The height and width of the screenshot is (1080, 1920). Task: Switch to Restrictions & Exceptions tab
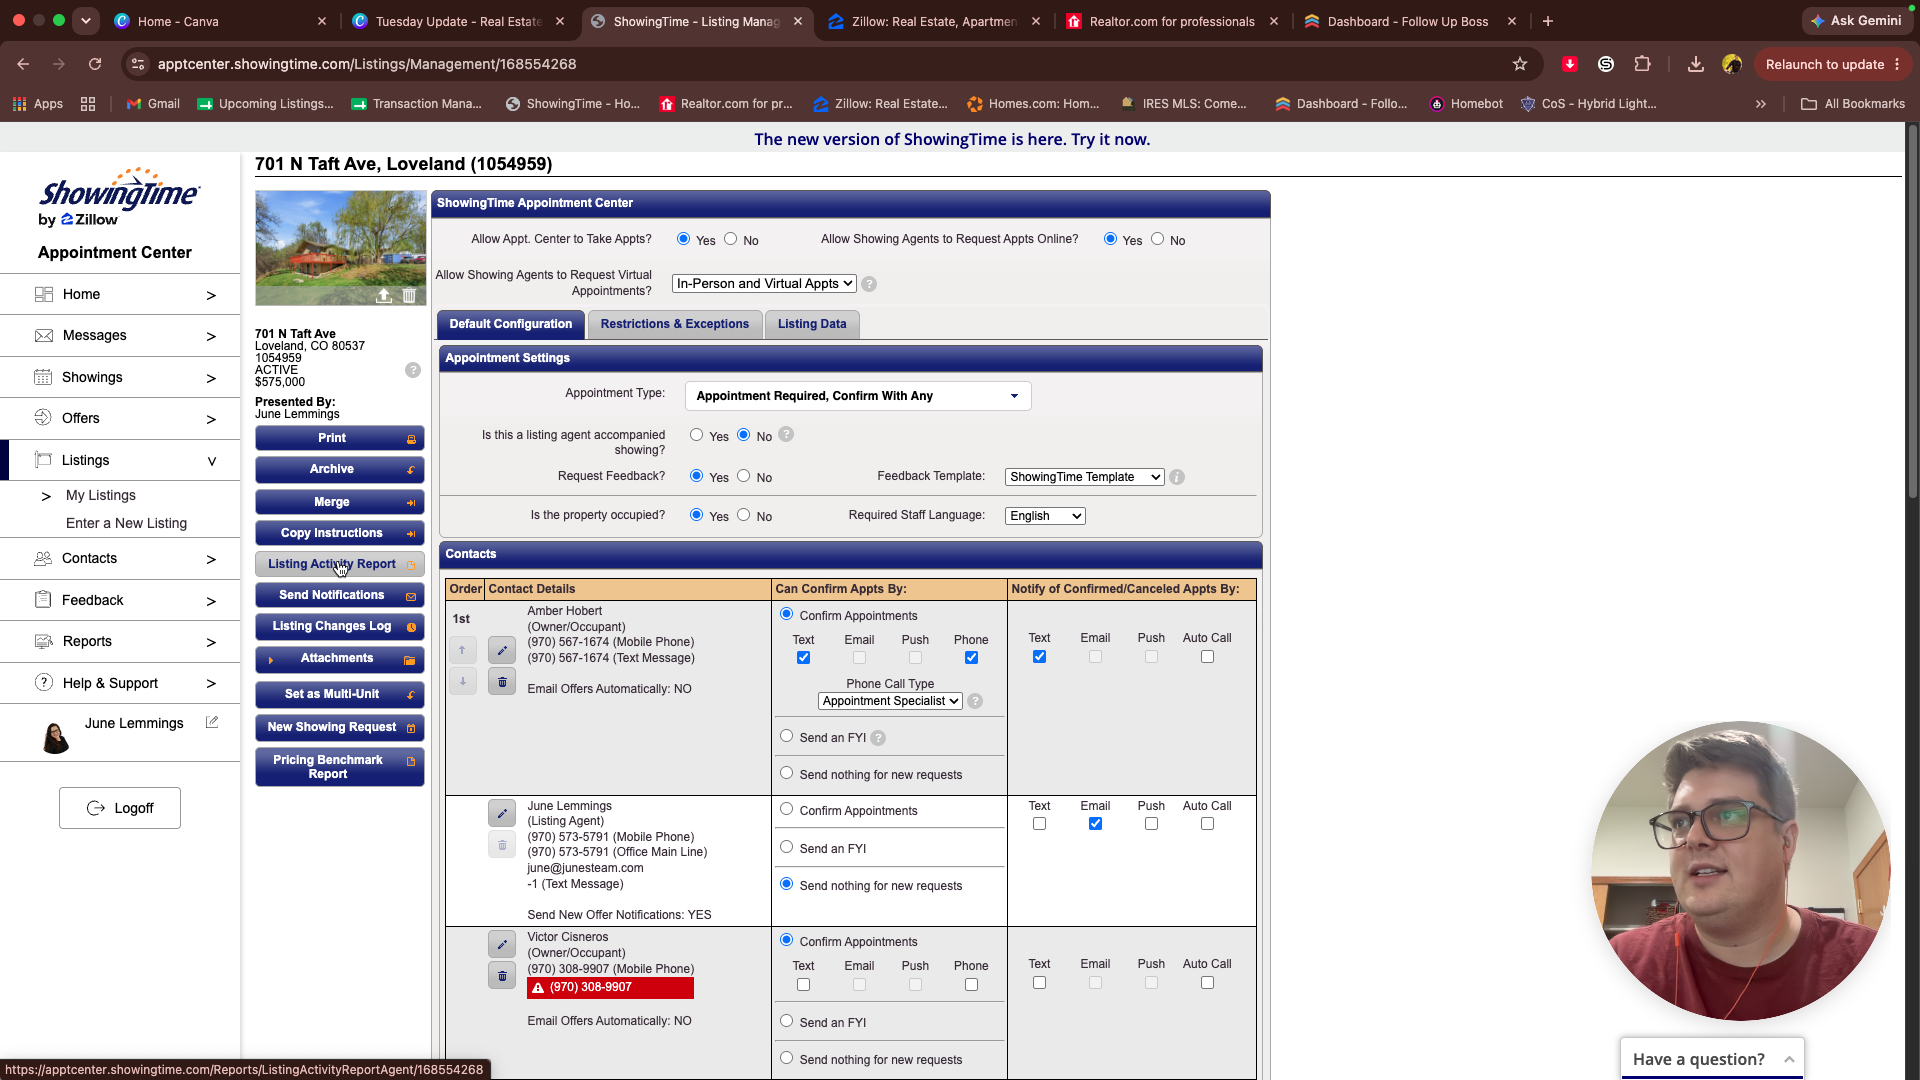[x=675, y=324]
